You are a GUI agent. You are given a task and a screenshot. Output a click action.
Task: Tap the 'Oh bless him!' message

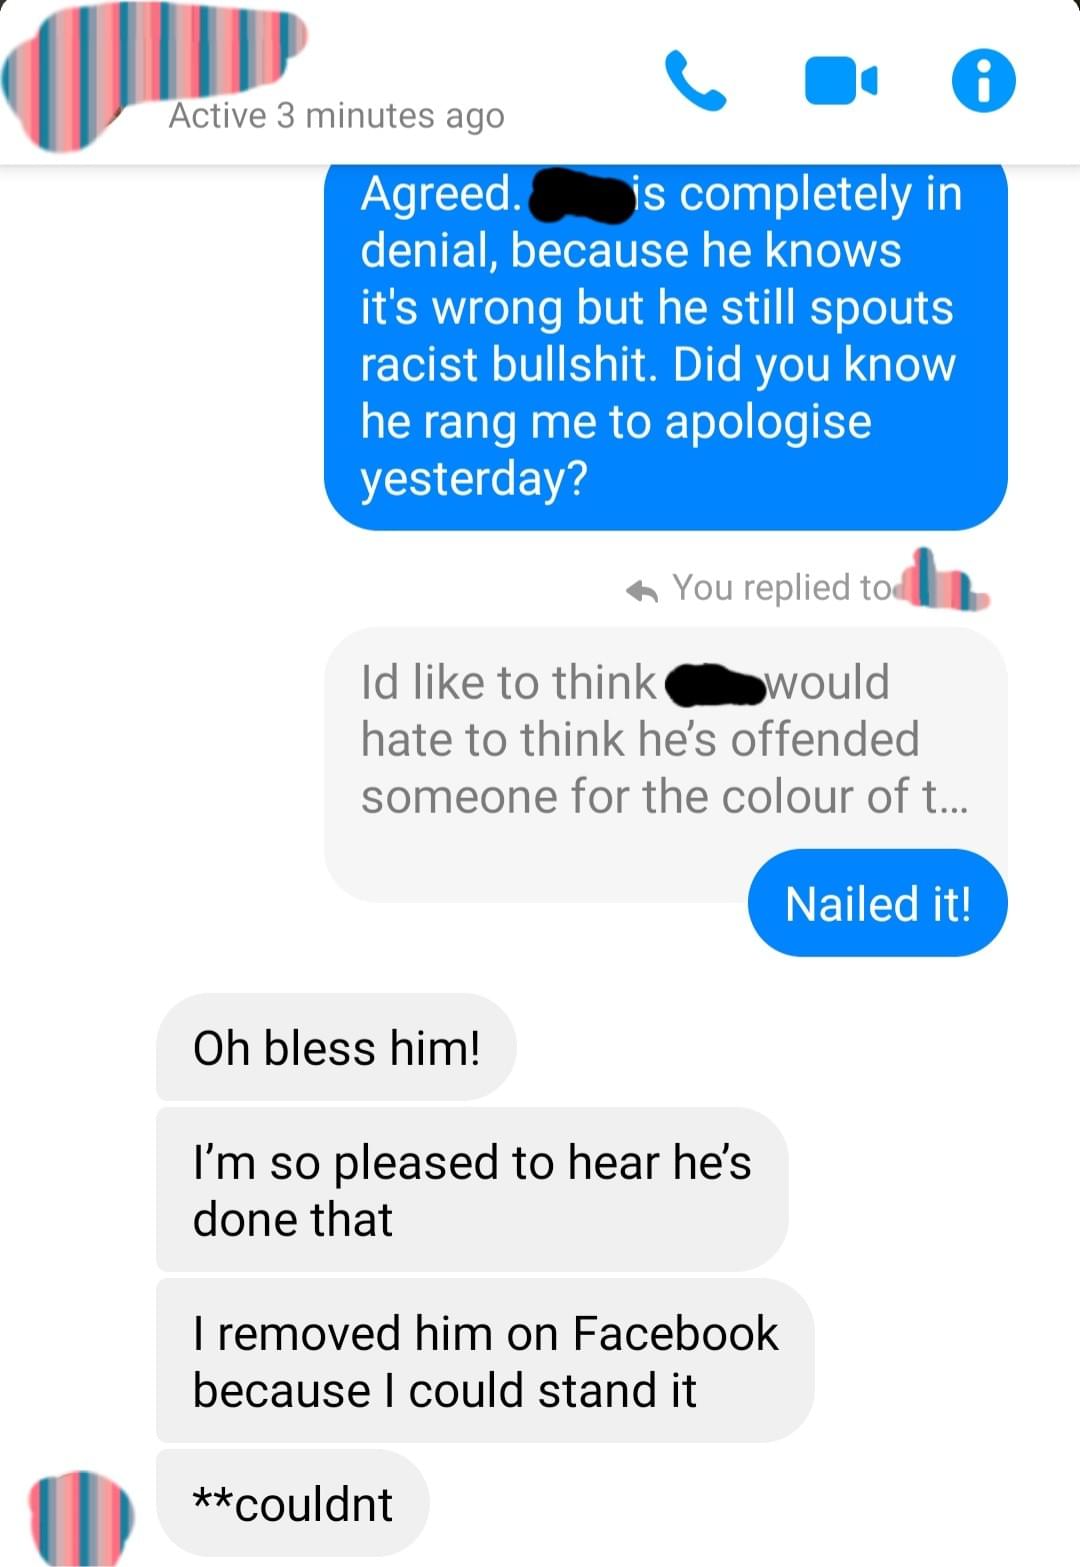[x=336, y=1047]
